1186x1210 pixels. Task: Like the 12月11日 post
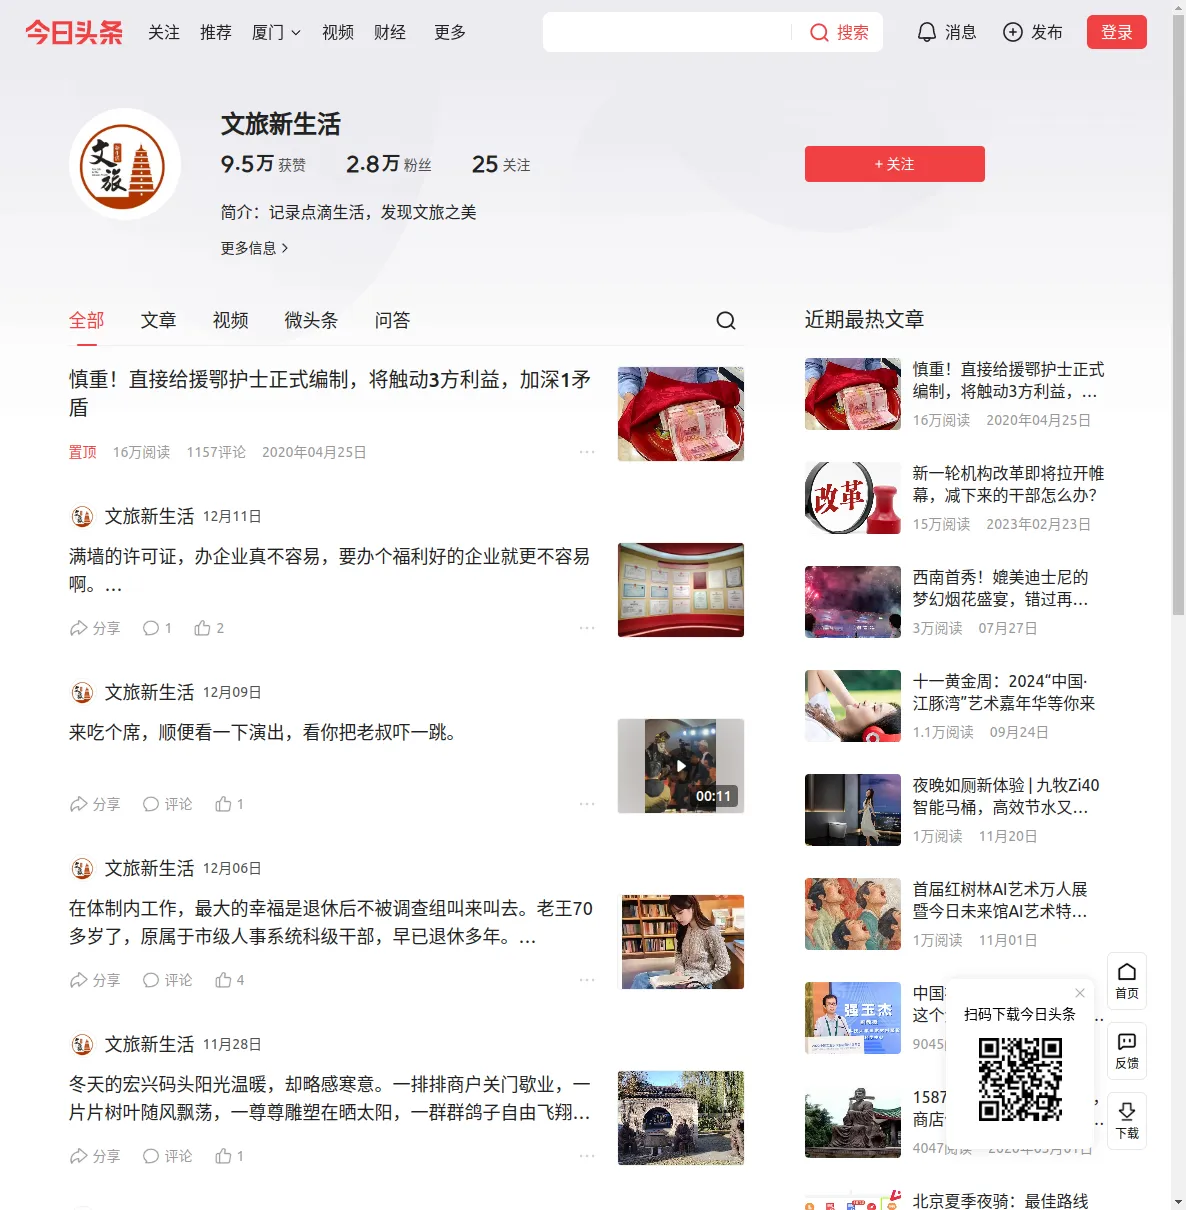click(x=209, y=628)
